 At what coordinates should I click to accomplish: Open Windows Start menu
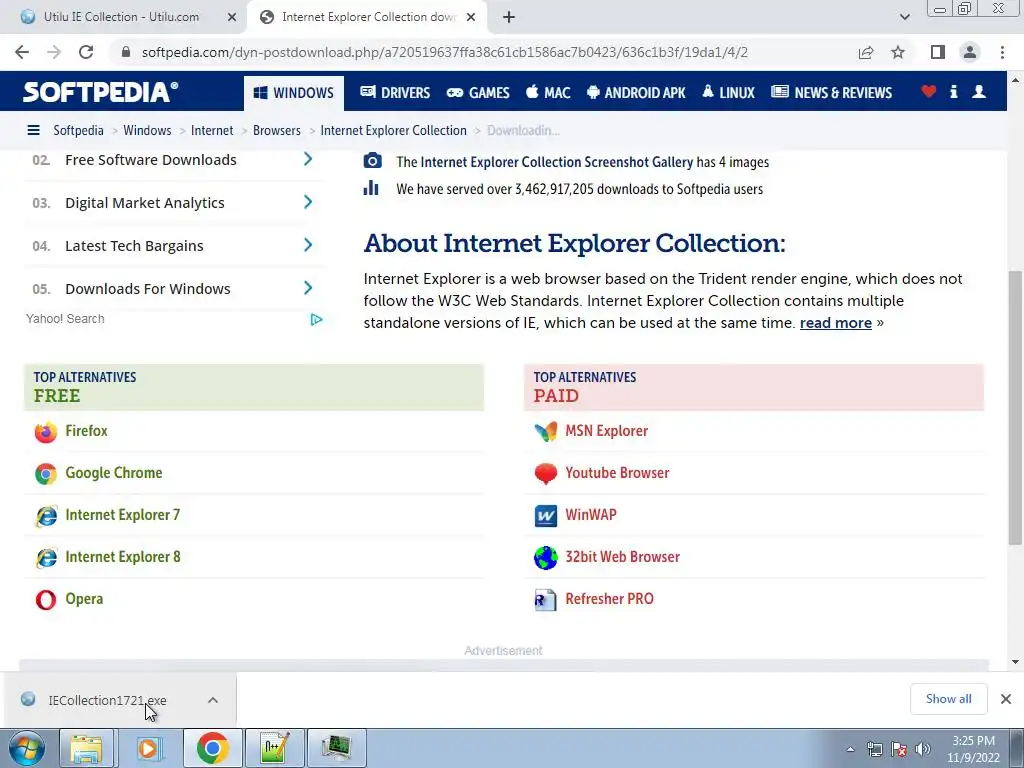click(x=27, y=748)
